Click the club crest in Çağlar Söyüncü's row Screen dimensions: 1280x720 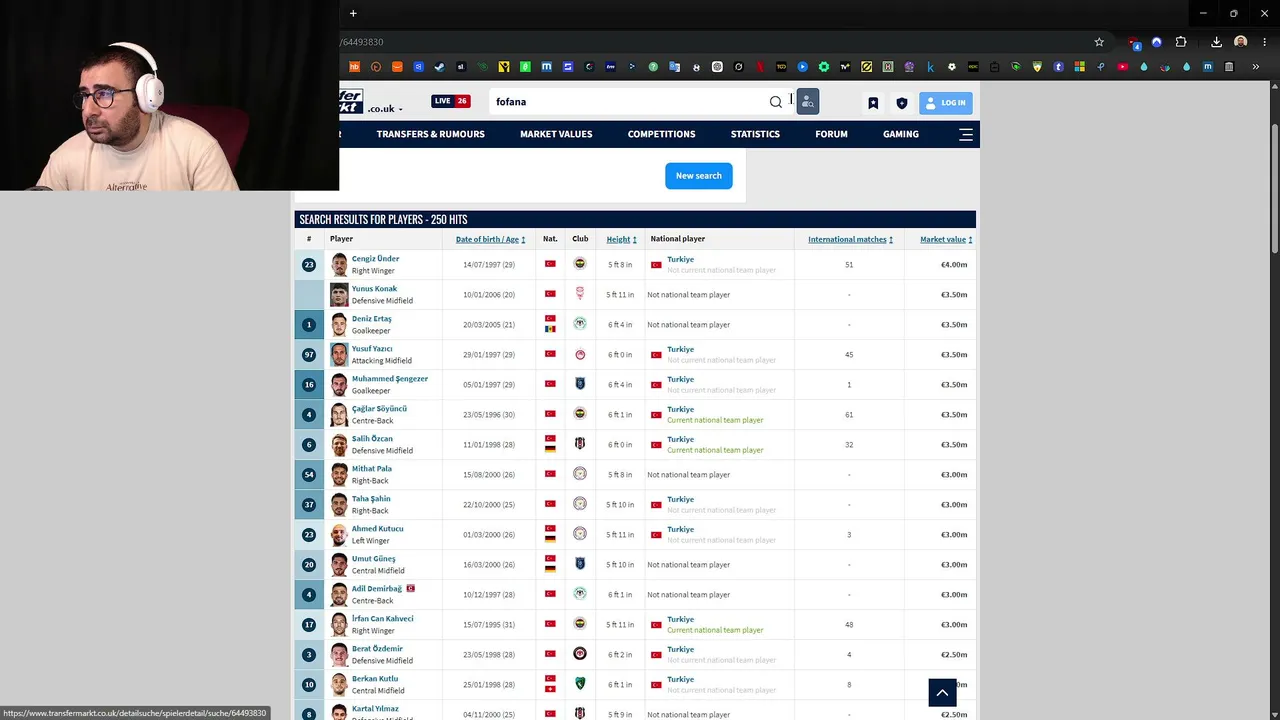click(x=580, y=414)
